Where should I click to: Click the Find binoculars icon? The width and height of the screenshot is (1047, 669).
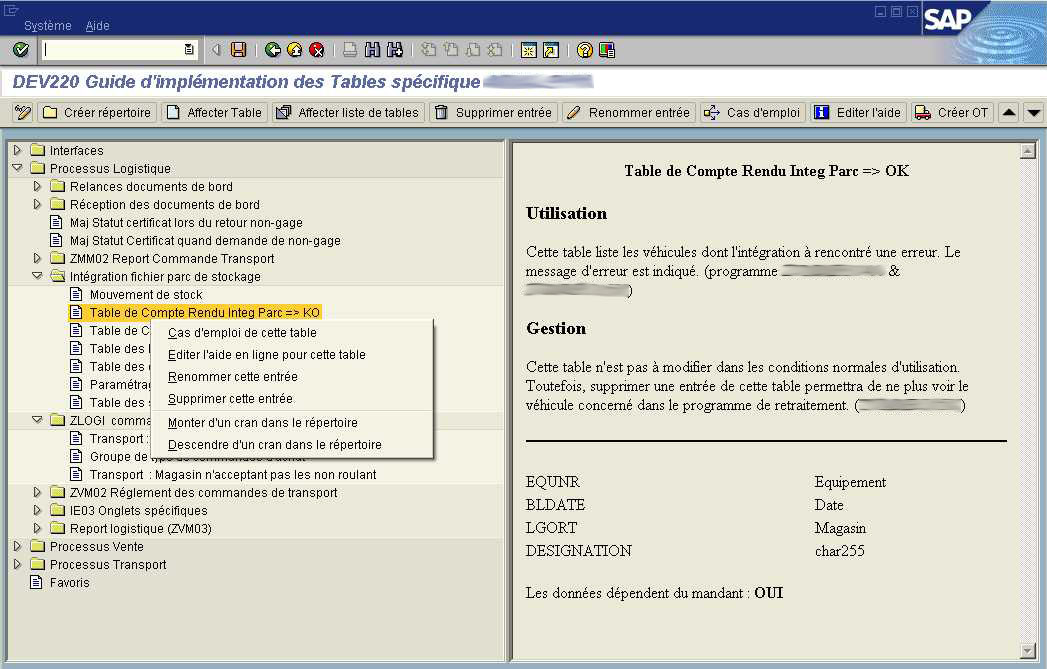[372, 50]
